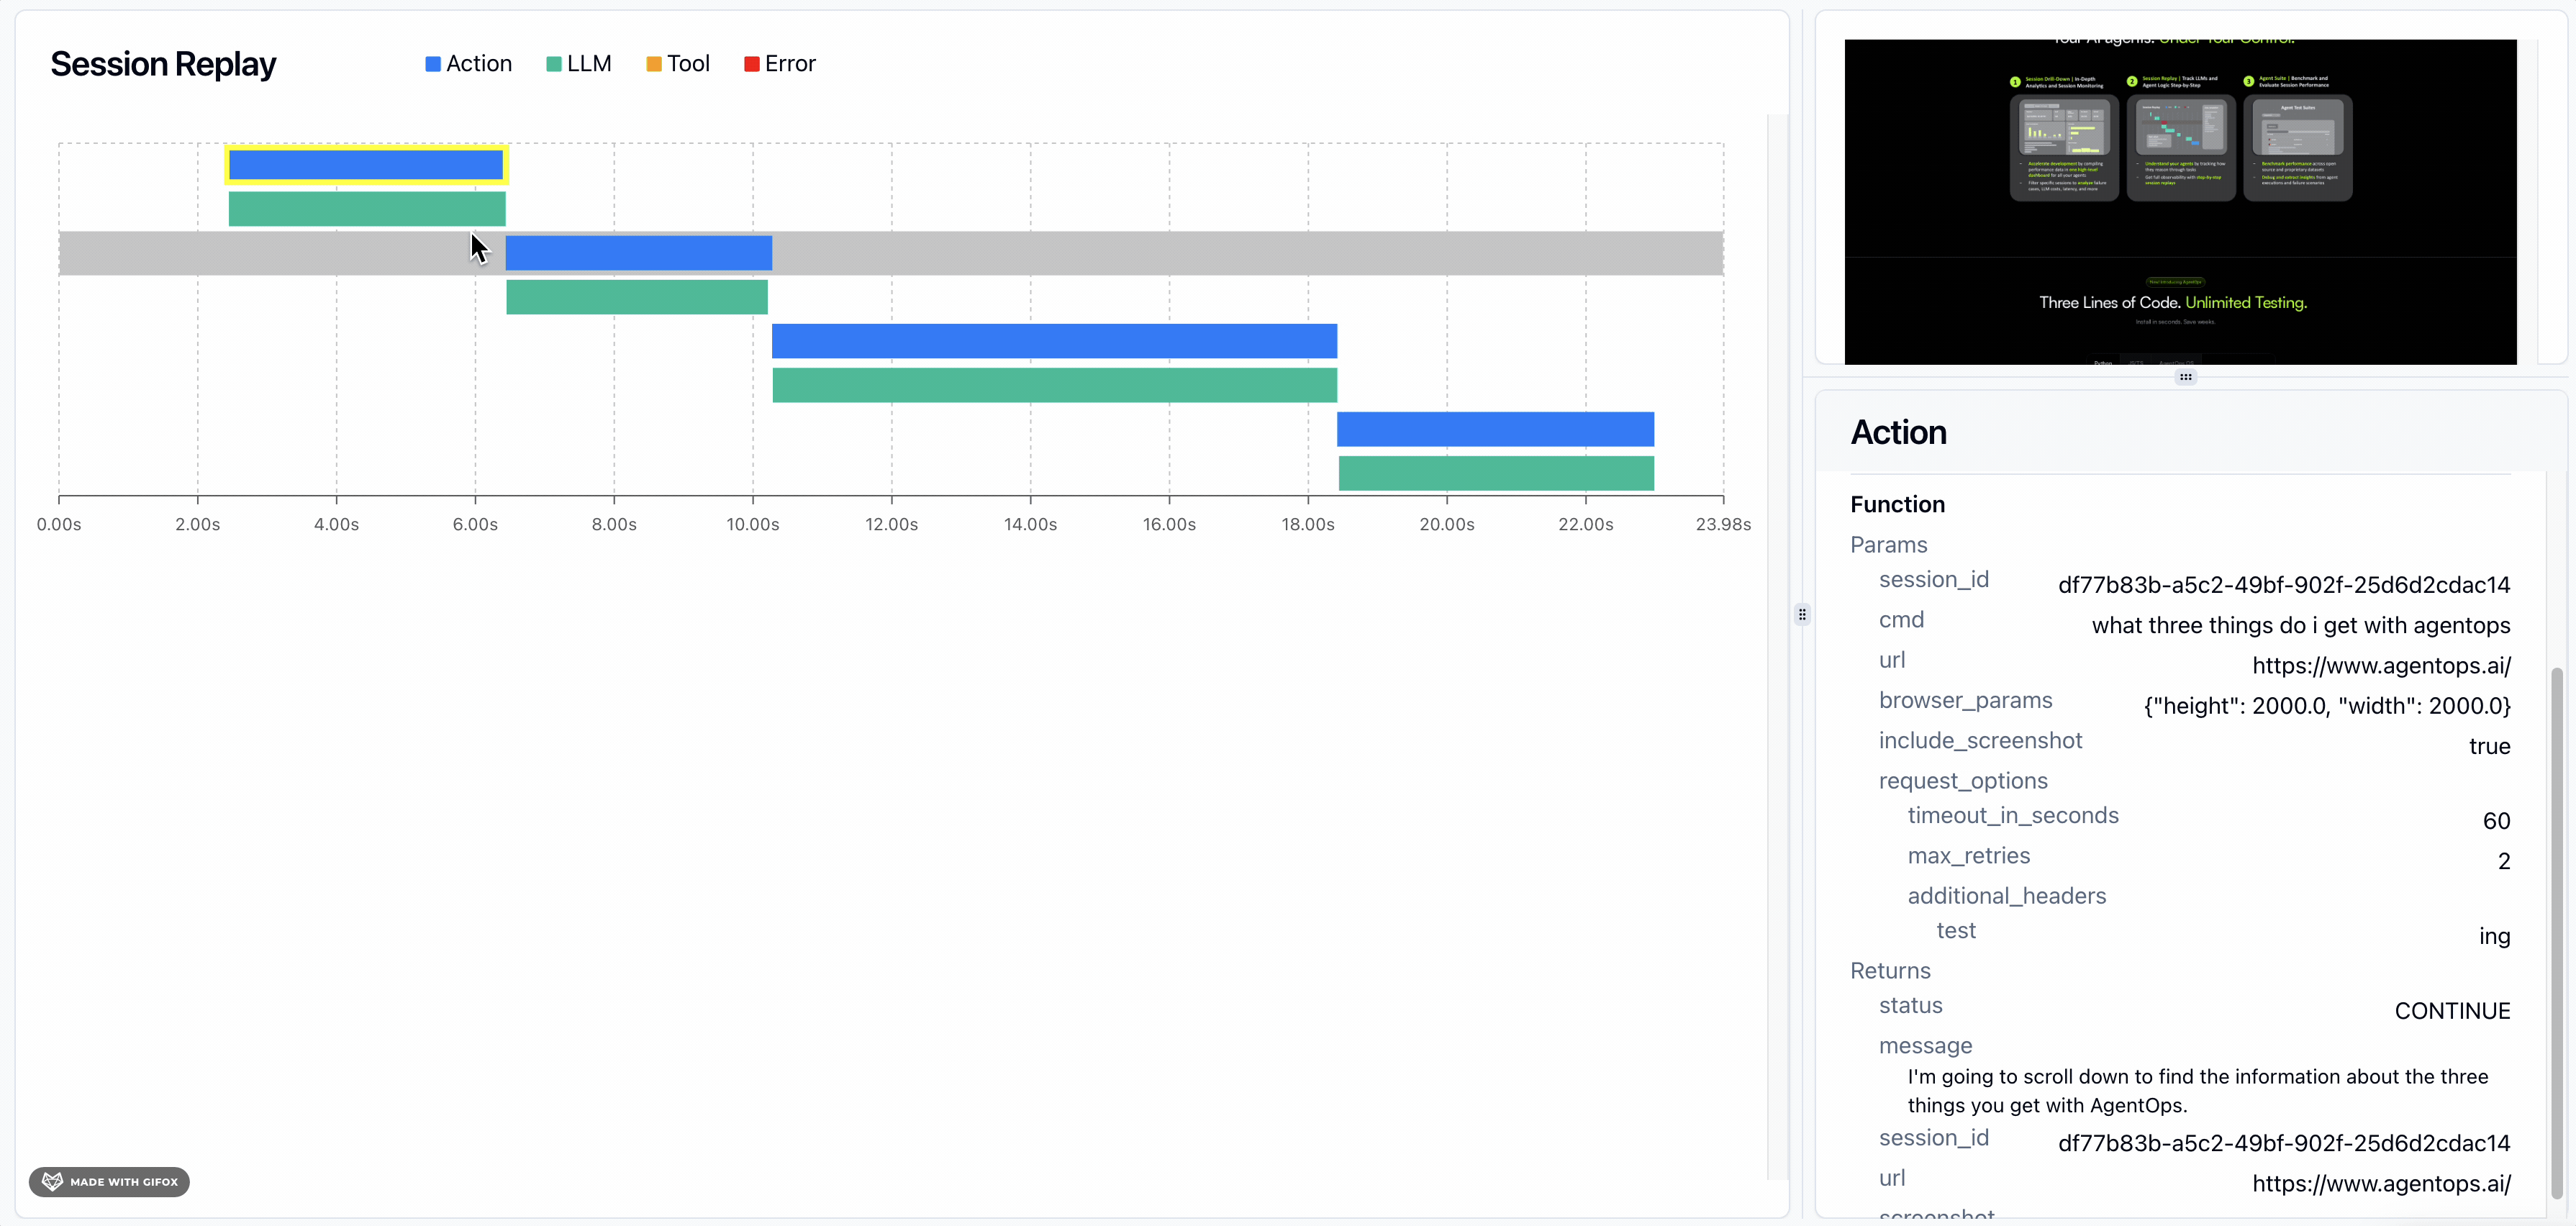Select the last green LLM bar
Viewport: 2576px width, 1226px height.
(x=1495, y=473)
